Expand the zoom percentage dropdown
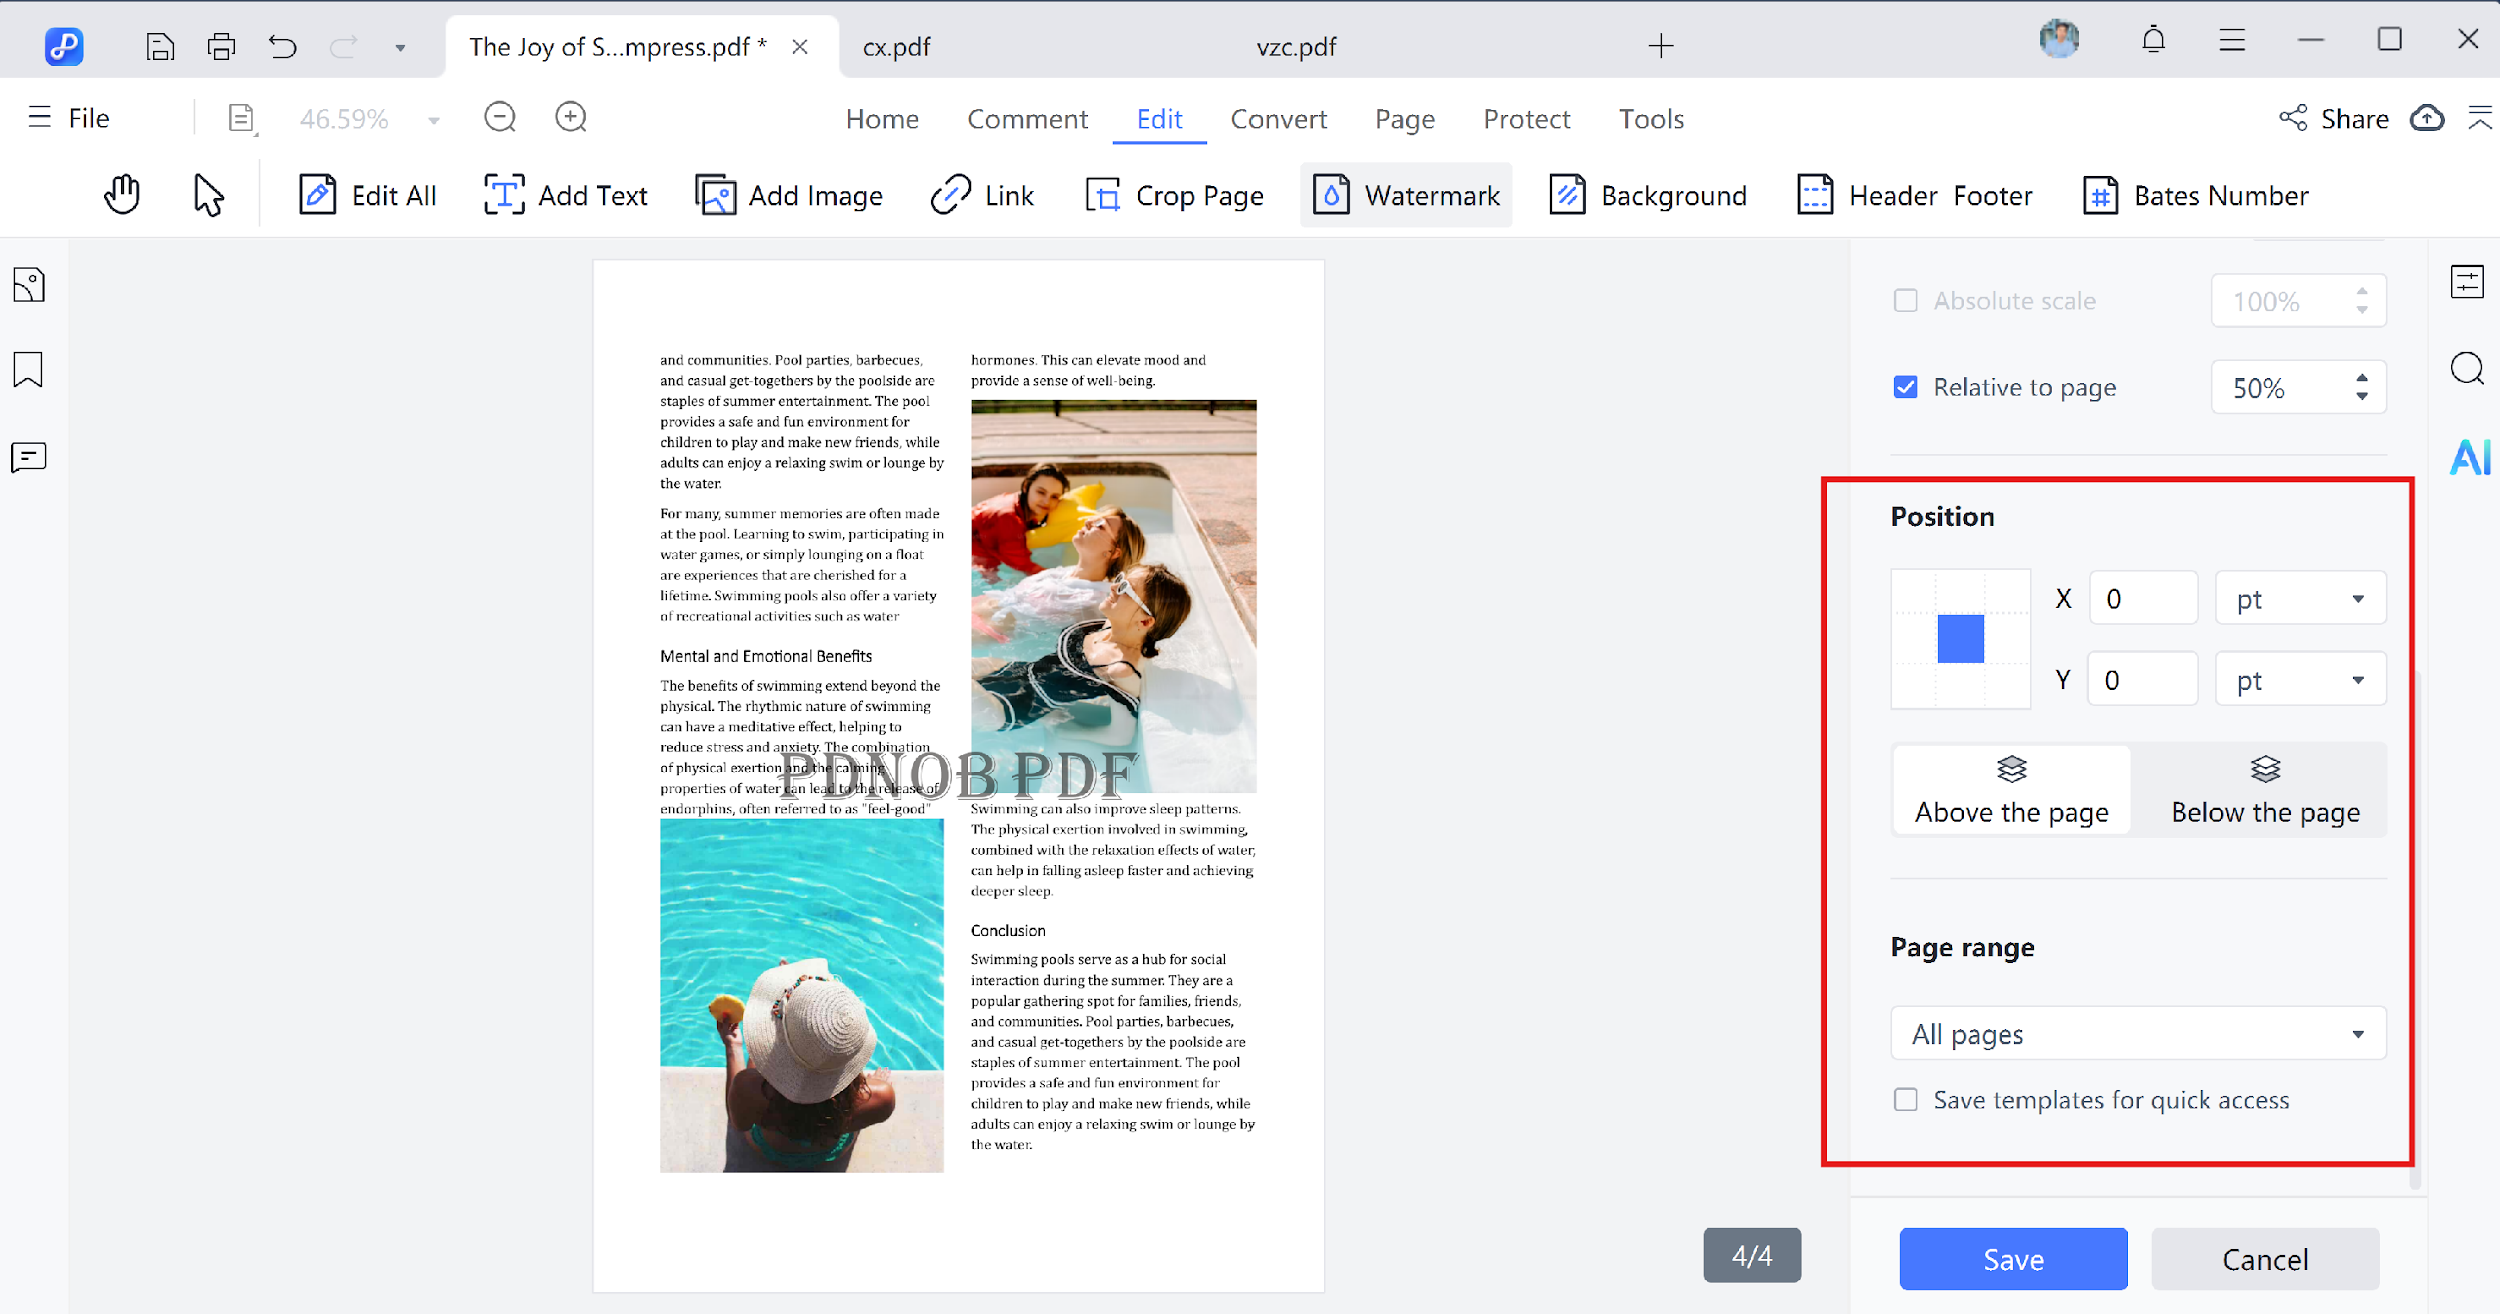Image resolution: width=2500 pixels, height=1314 pixels. pyautogui.click(x=434, y=118)
